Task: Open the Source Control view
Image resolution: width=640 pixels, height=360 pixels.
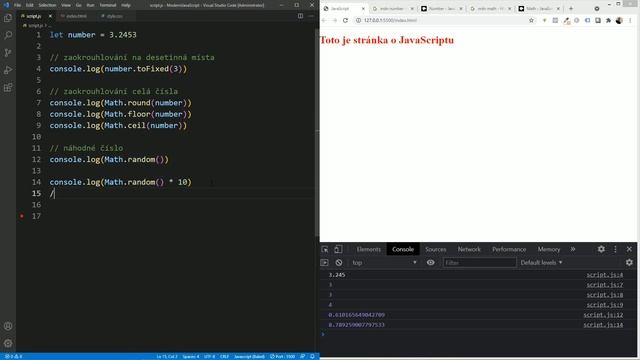Action: [8, 53]
